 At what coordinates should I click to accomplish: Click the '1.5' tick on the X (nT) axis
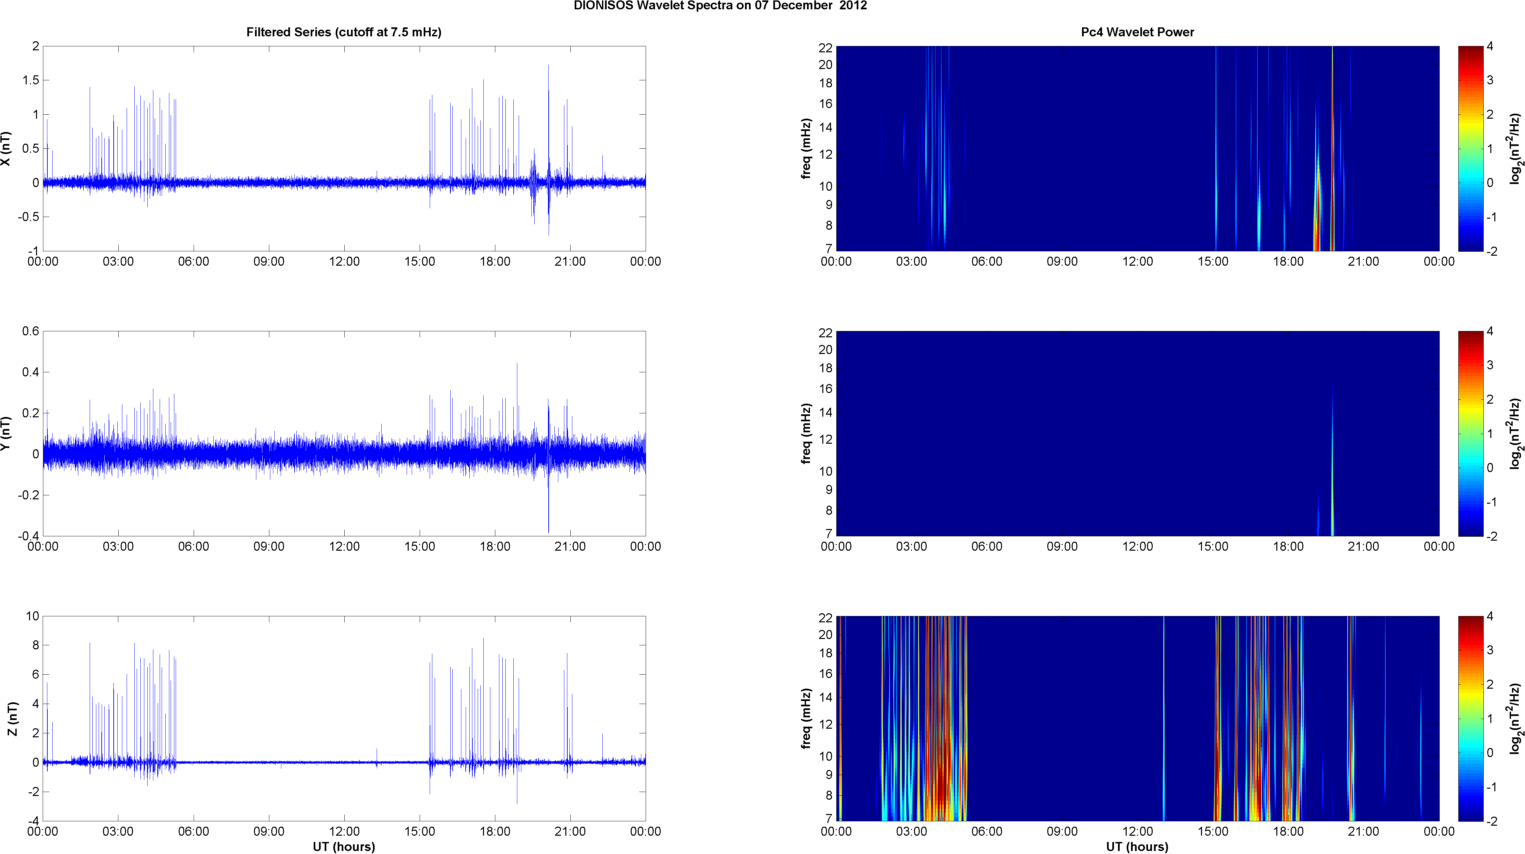(x=30, y=80)
